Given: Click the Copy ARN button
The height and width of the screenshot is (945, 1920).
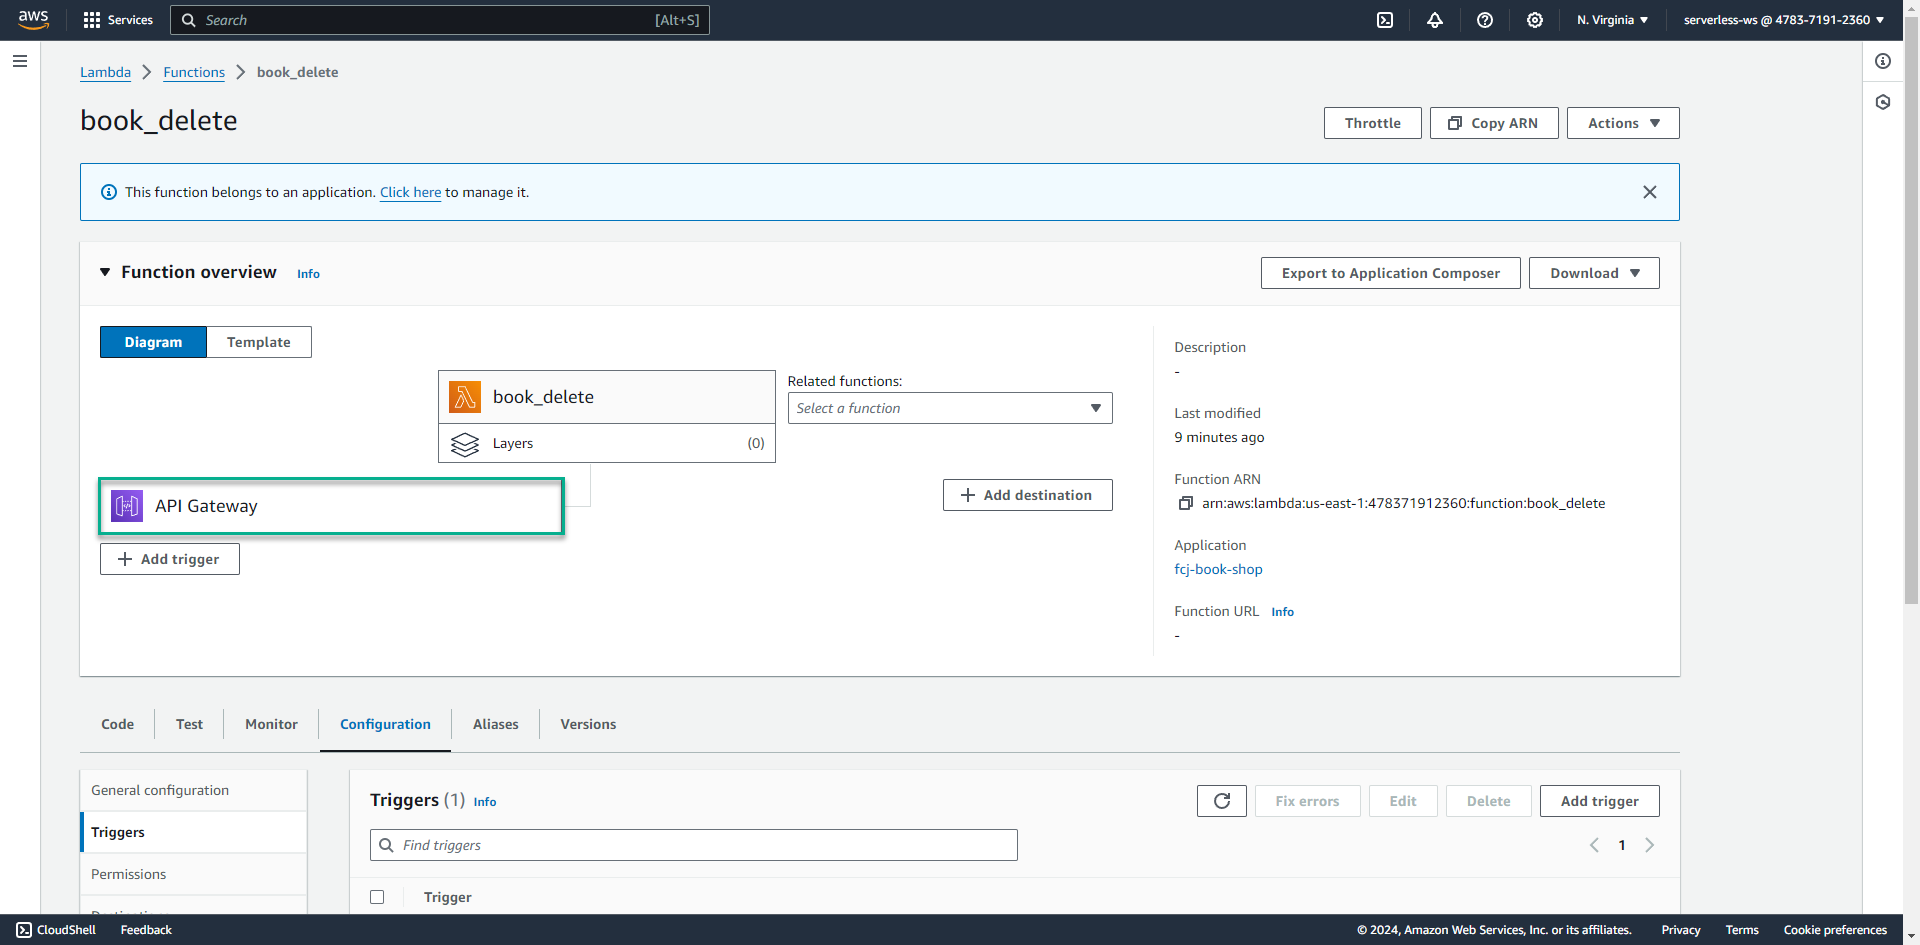Looking at the screenshot, I should (1494, 123).
